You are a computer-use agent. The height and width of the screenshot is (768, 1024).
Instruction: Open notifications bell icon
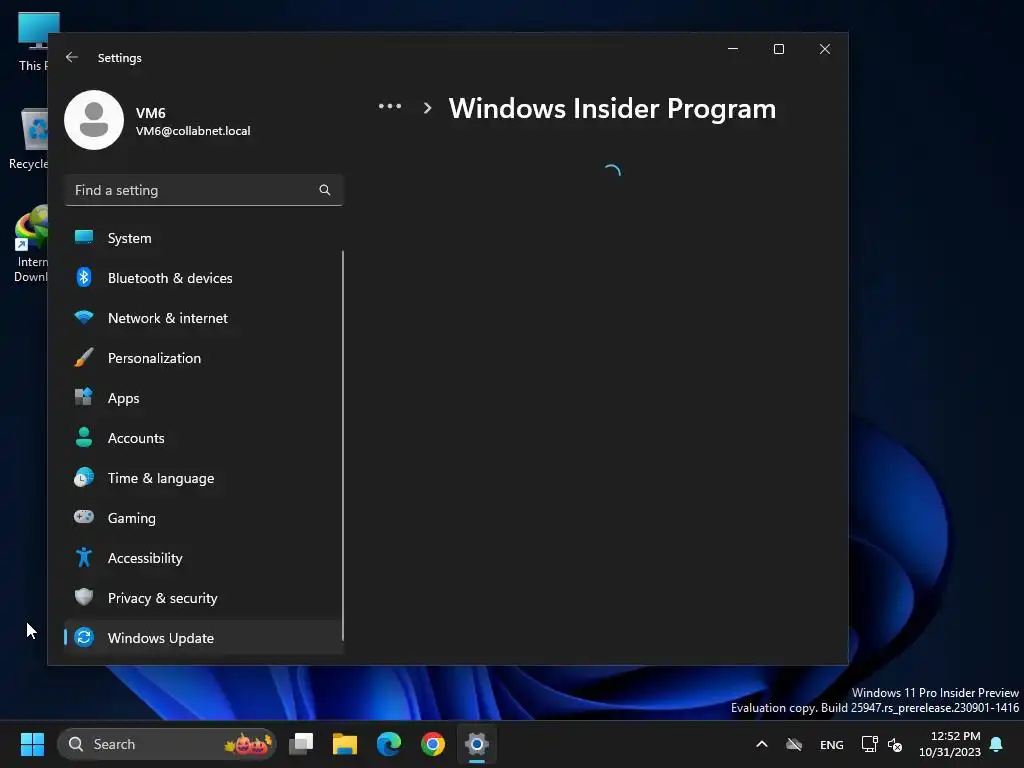click(997, 744)
